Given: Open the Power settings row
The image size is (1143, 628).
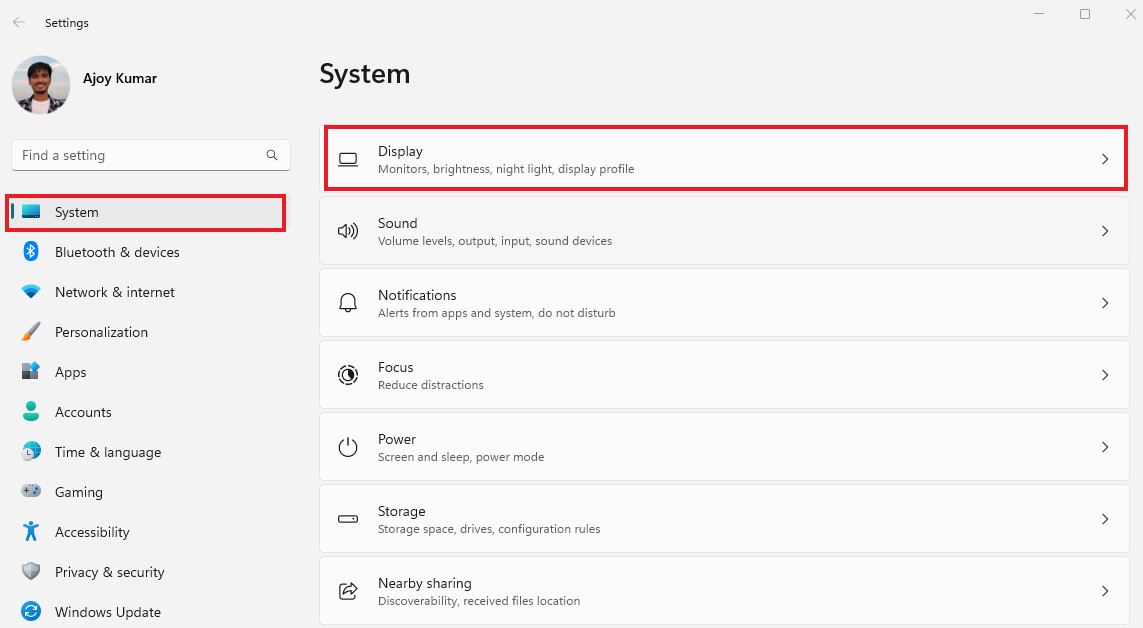Looking at the screenshot, I should tap(724, 447).
